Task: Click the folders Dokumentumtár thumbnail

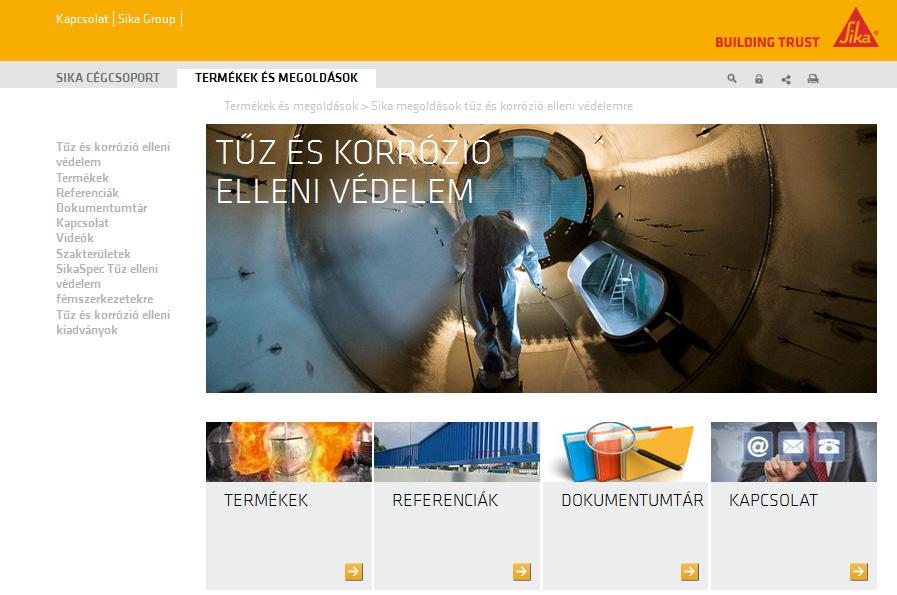Action: pos(625,452)
